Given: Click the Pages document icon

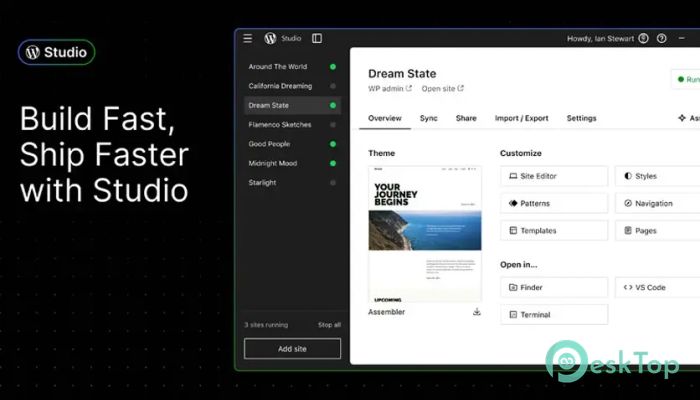Looking at the screenshot, I should pos(628,231).
